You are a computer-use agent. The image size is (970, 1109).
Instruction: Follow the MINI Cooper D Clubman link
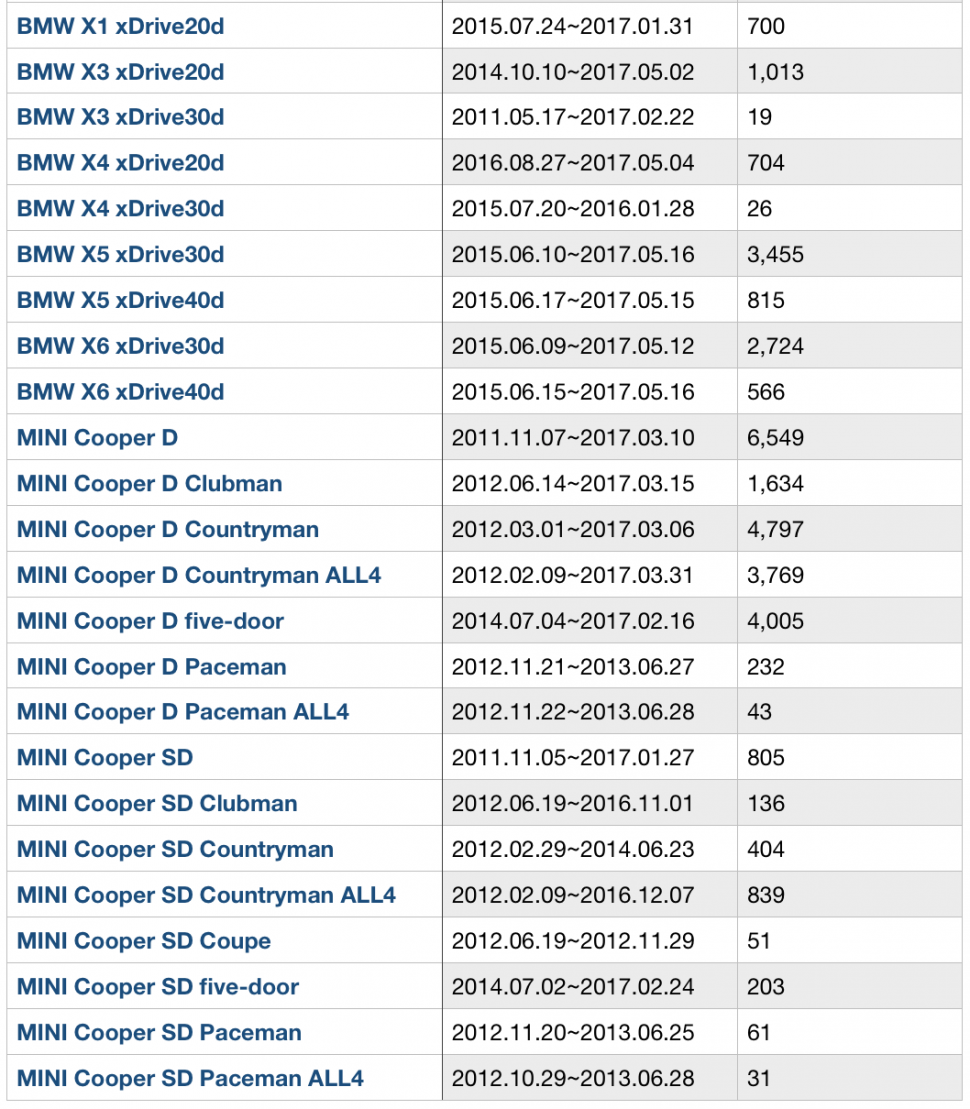tap(149, 484)
